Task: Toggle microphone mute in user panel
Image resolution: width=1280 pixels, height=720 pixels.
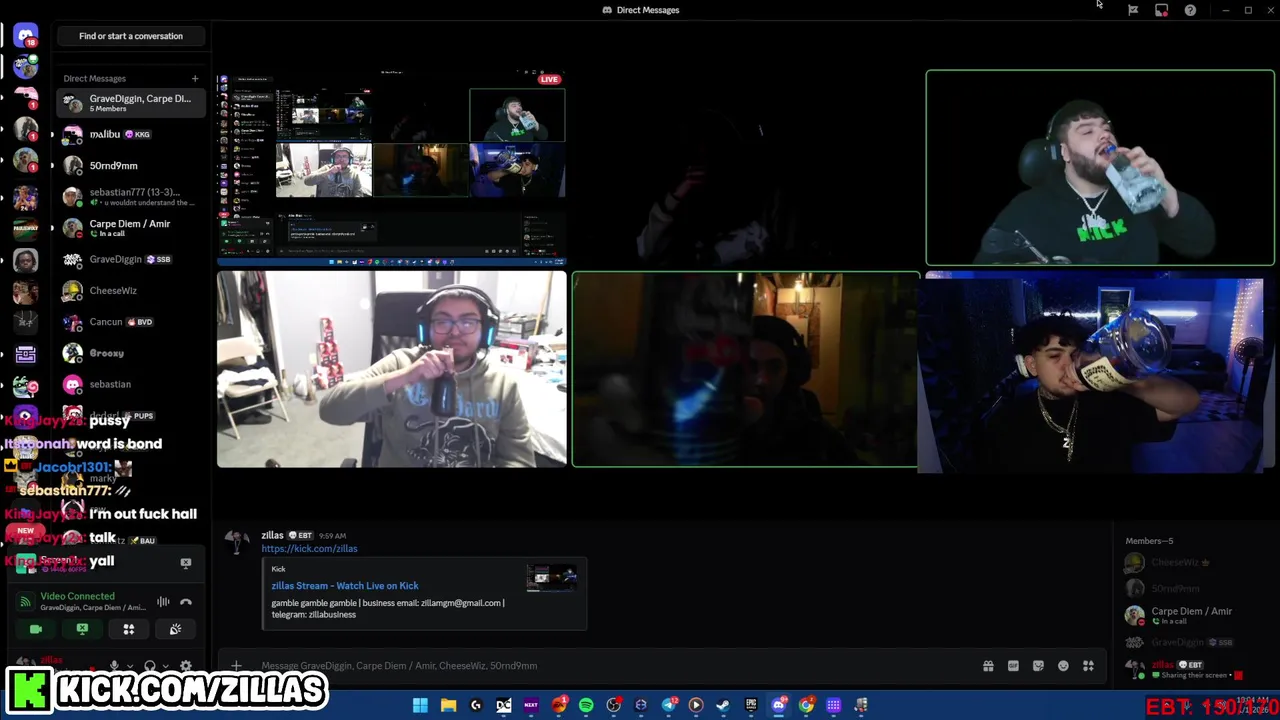Action: tap(114, 666)
